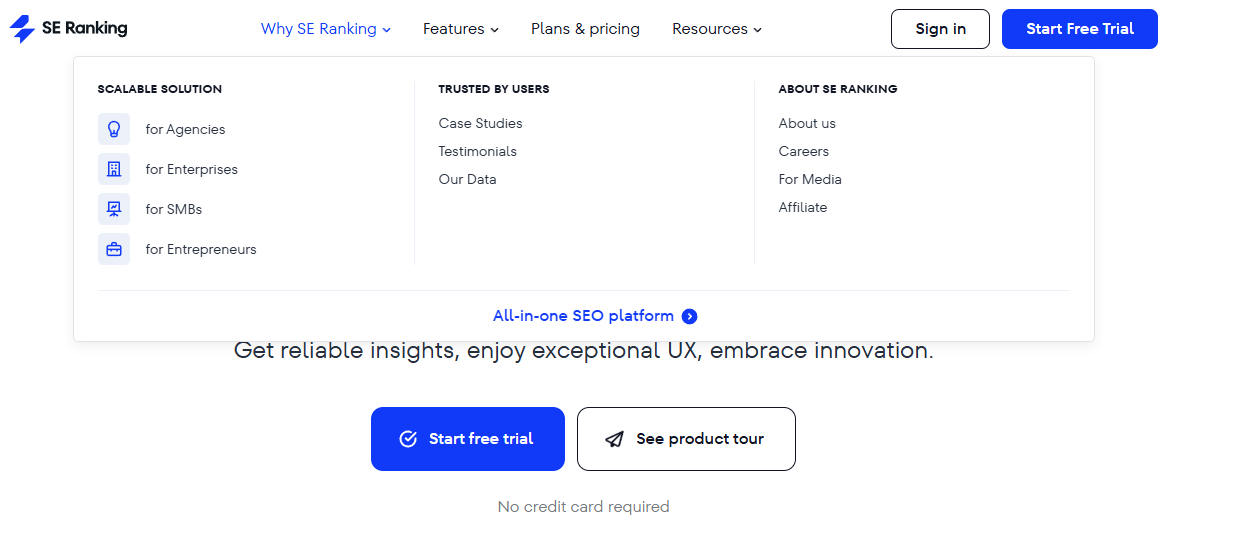Select the briefcase icon for Entrepreneurs

point(114,249)
